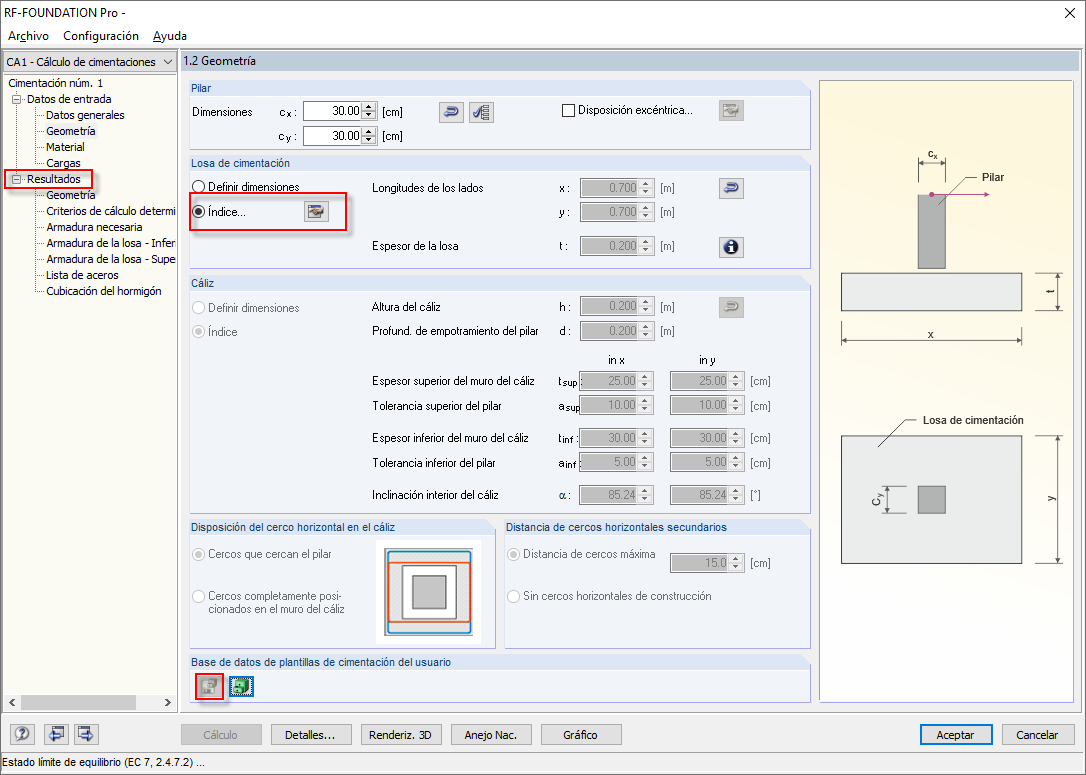Image resolution: width=1086 pixels, height=775 pixels.
Task: Select Cargas in the input data tree
Action: point(63,163)
